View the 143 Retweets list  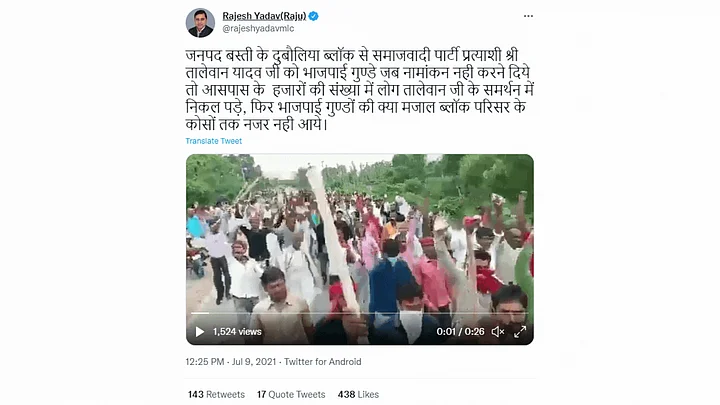(x=216, y=394)
